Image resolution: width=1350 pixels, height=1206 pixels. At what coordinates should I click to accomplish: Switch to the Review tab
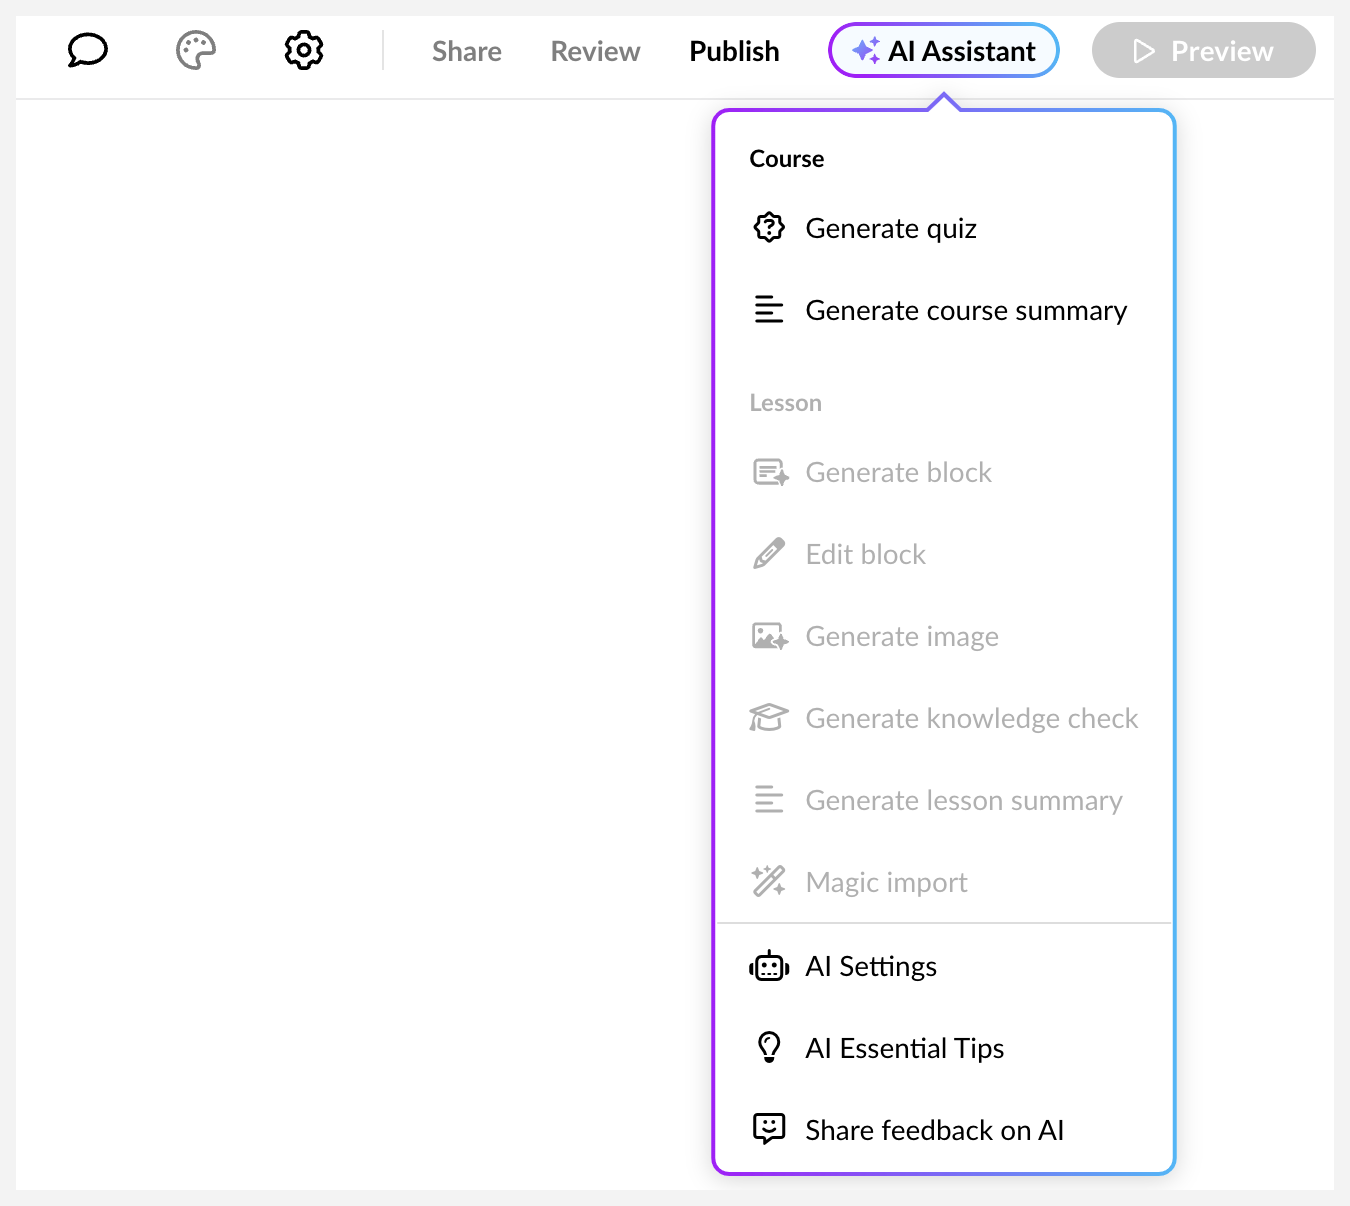[x=594, y=50]
